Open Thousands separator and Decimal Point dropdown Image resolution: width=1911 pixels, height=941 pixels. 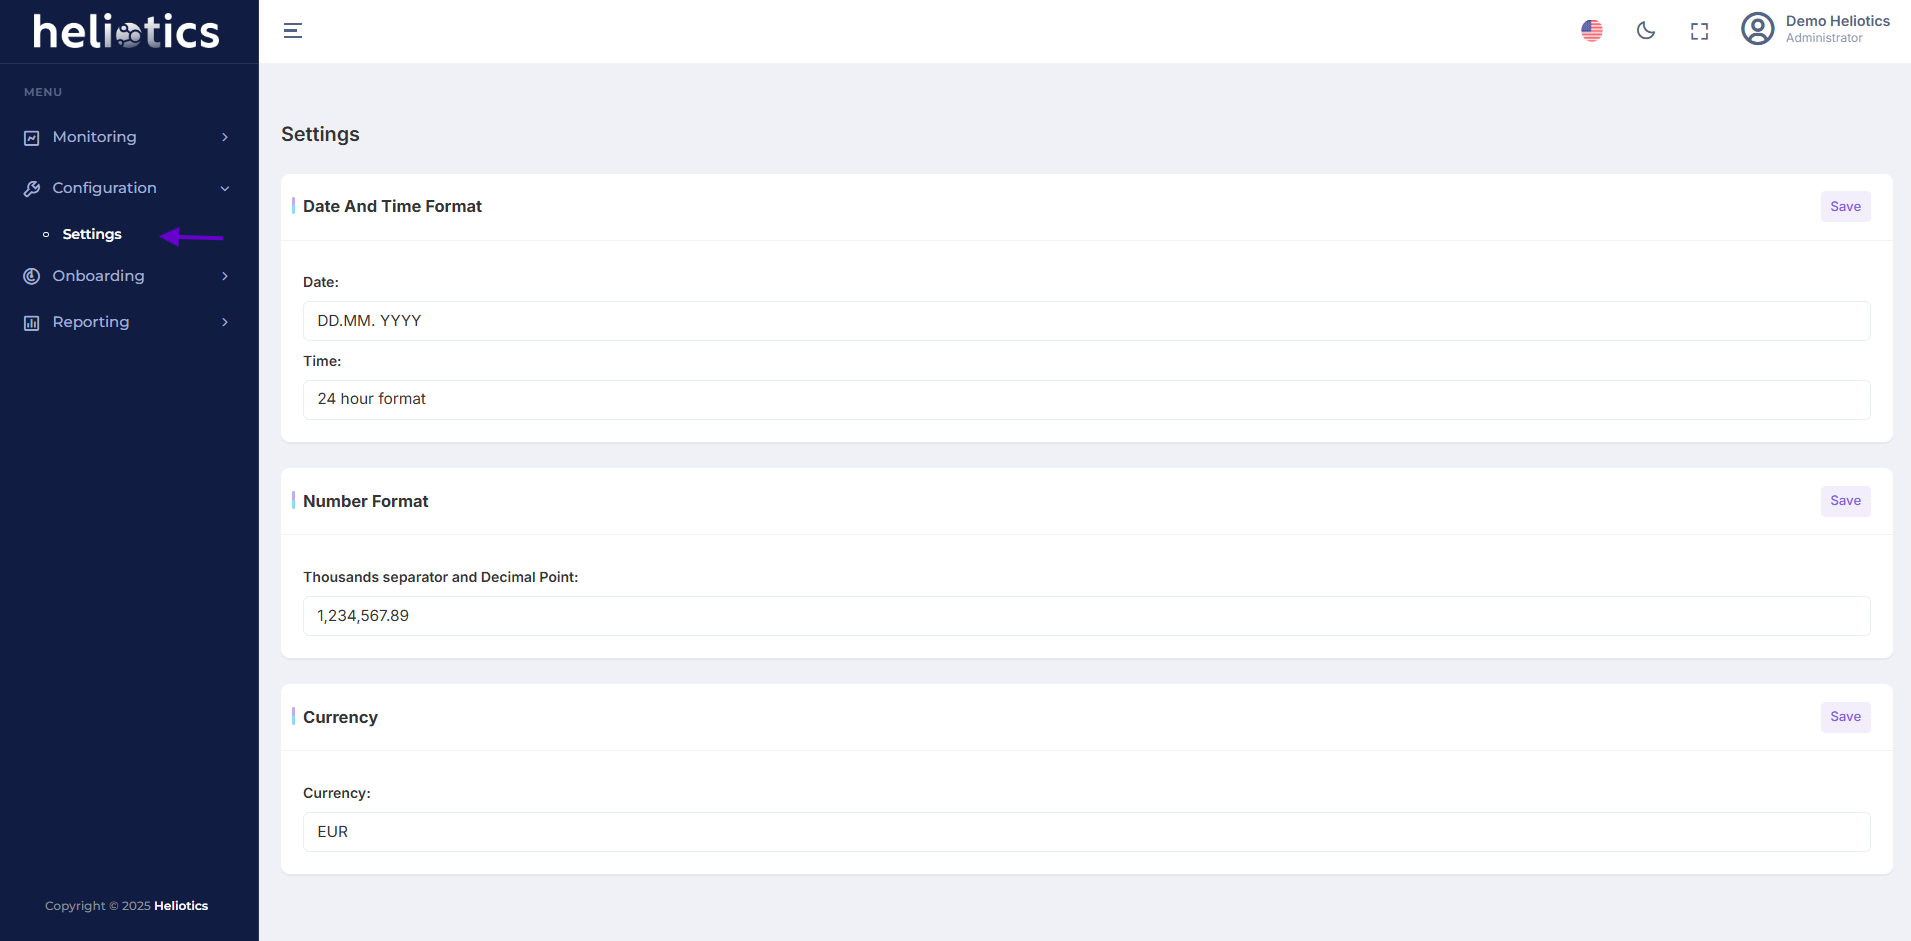click(1086, 616)
